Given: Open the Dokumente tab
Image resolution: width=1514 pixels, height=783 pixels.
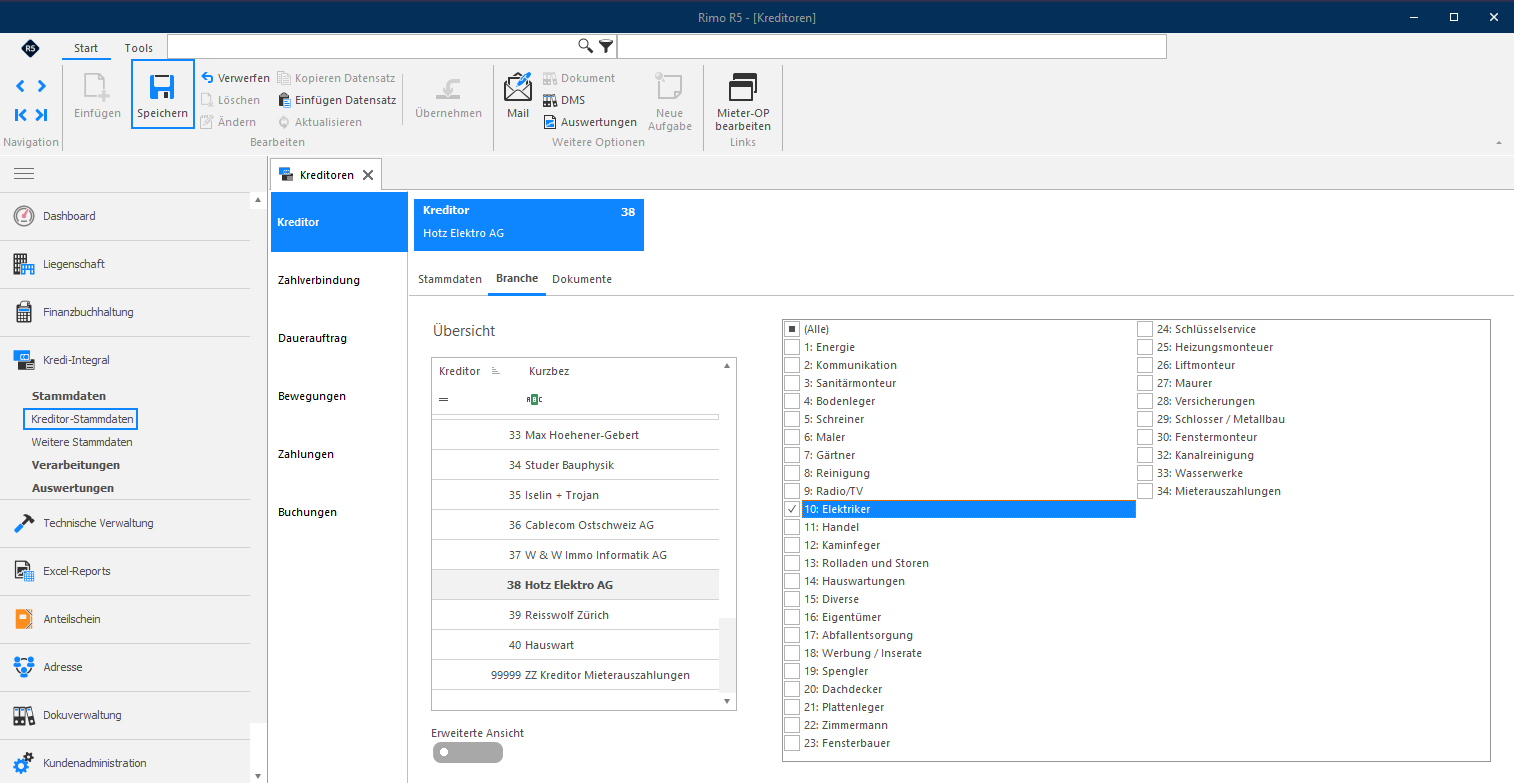Looking at the screenshot, I should click(582, 279).
